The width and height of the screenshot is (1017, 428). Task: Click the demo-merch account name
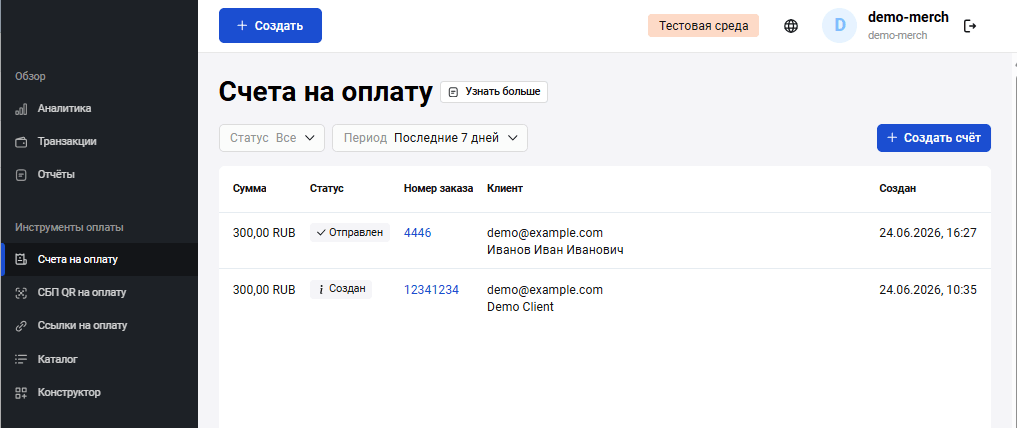click(x=908, y=18)
